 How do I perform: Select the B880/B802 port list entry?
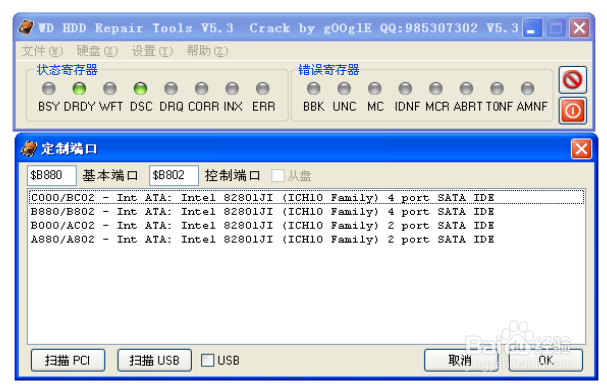[306, 211]
